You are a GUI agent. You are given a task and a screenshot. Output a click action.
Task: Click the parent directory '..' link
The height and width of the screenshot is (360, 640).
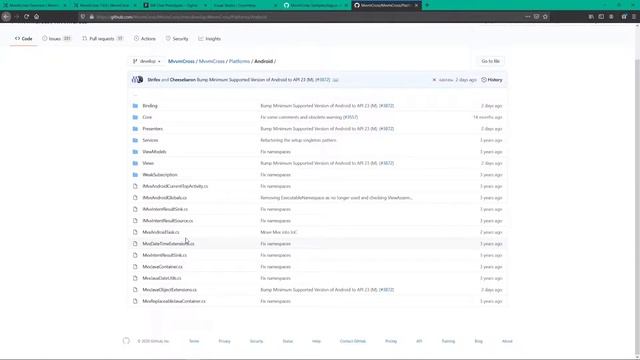135,95
